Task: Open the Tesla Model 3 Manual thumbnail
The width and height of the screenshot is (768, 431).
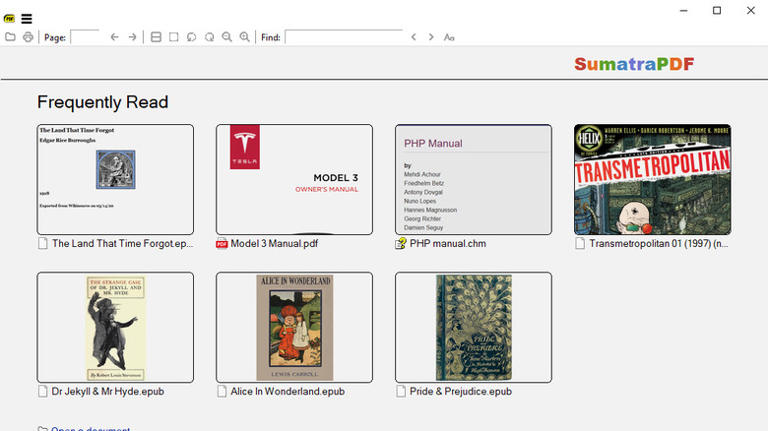Action: pyautogui.click(x=294, y=179)
